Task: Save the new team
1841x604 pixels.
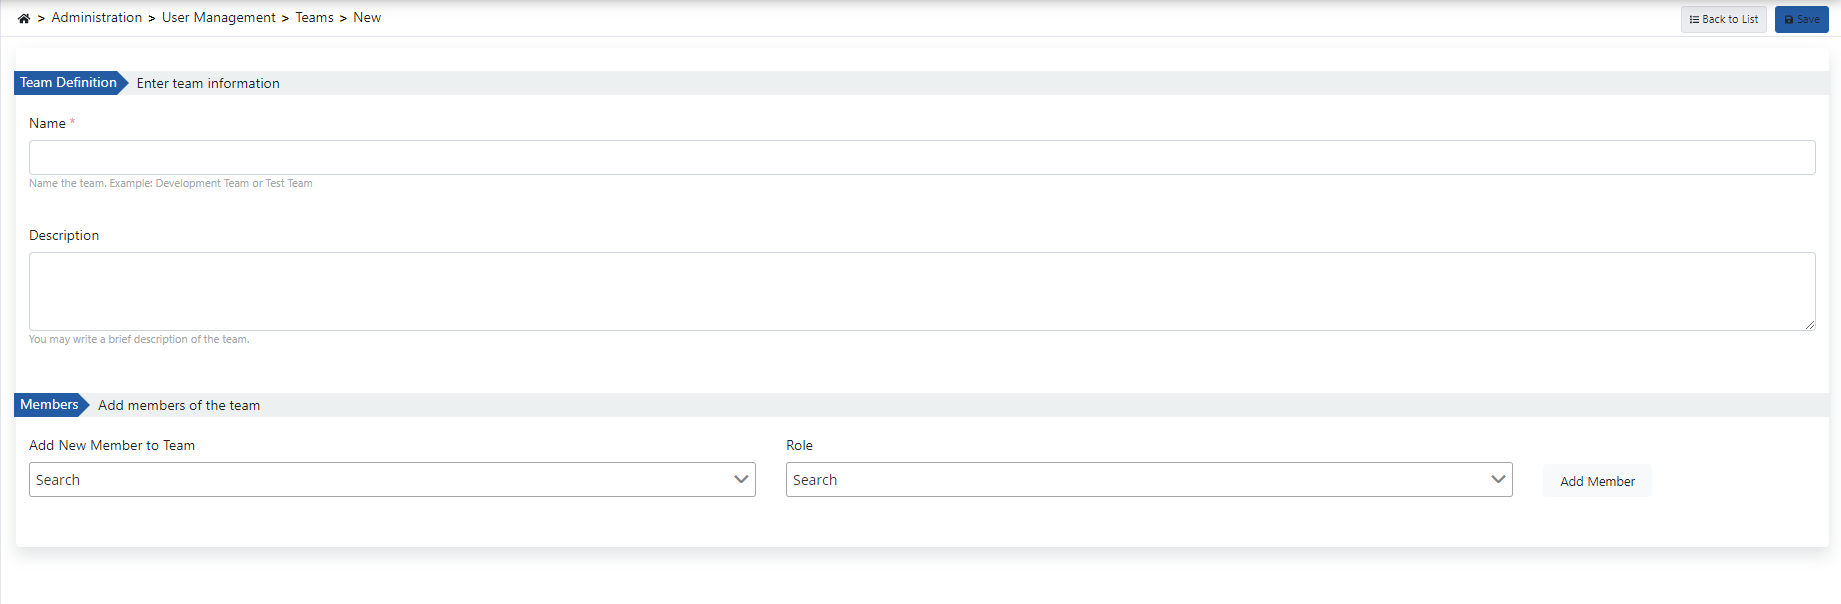Action: click(1801, 19)
